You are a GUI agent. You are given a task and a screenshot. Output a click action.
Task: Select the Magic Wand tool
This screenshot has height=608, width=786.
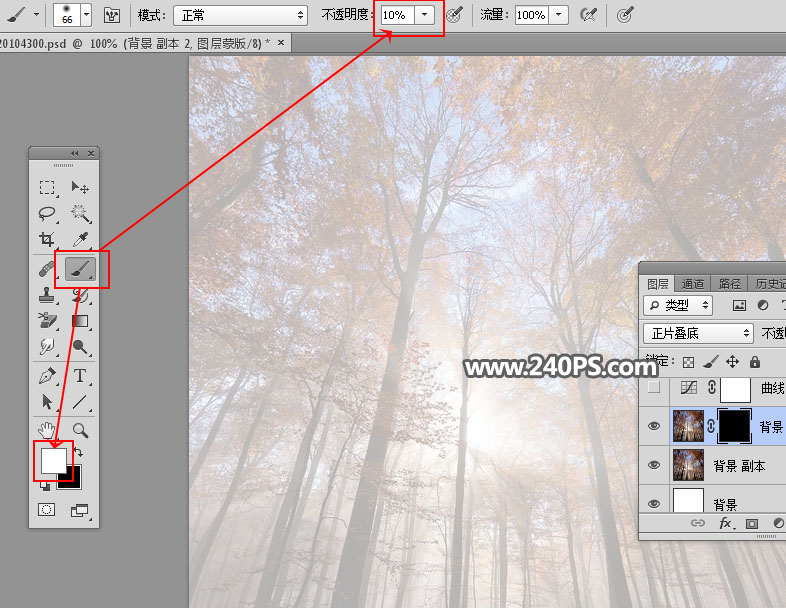[x=80, y=214]
